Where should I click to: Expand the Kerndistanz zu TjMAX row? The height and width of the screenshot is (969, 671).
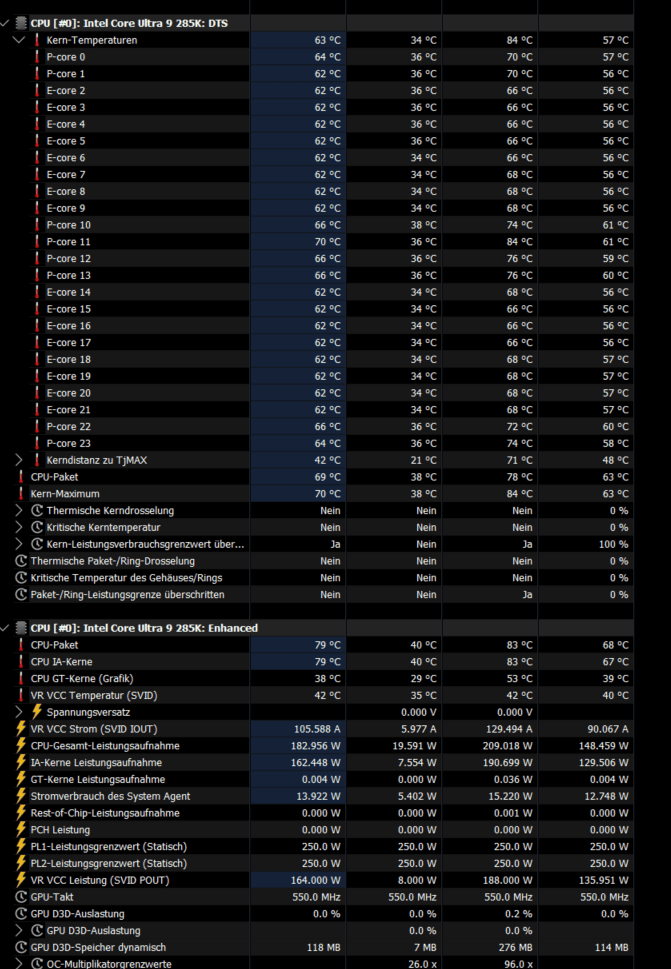pos(19,460)
